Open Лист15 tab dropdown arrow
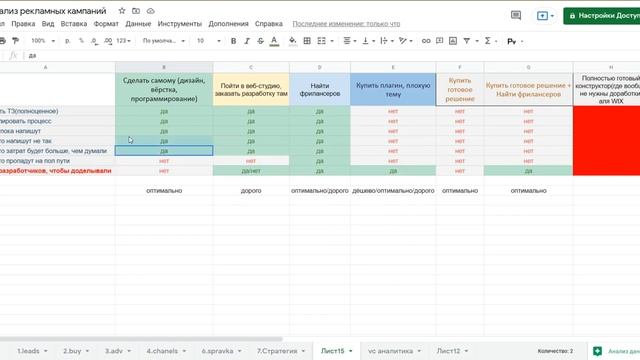This screenshot has width=640, height=360. (x=351, y=351)
